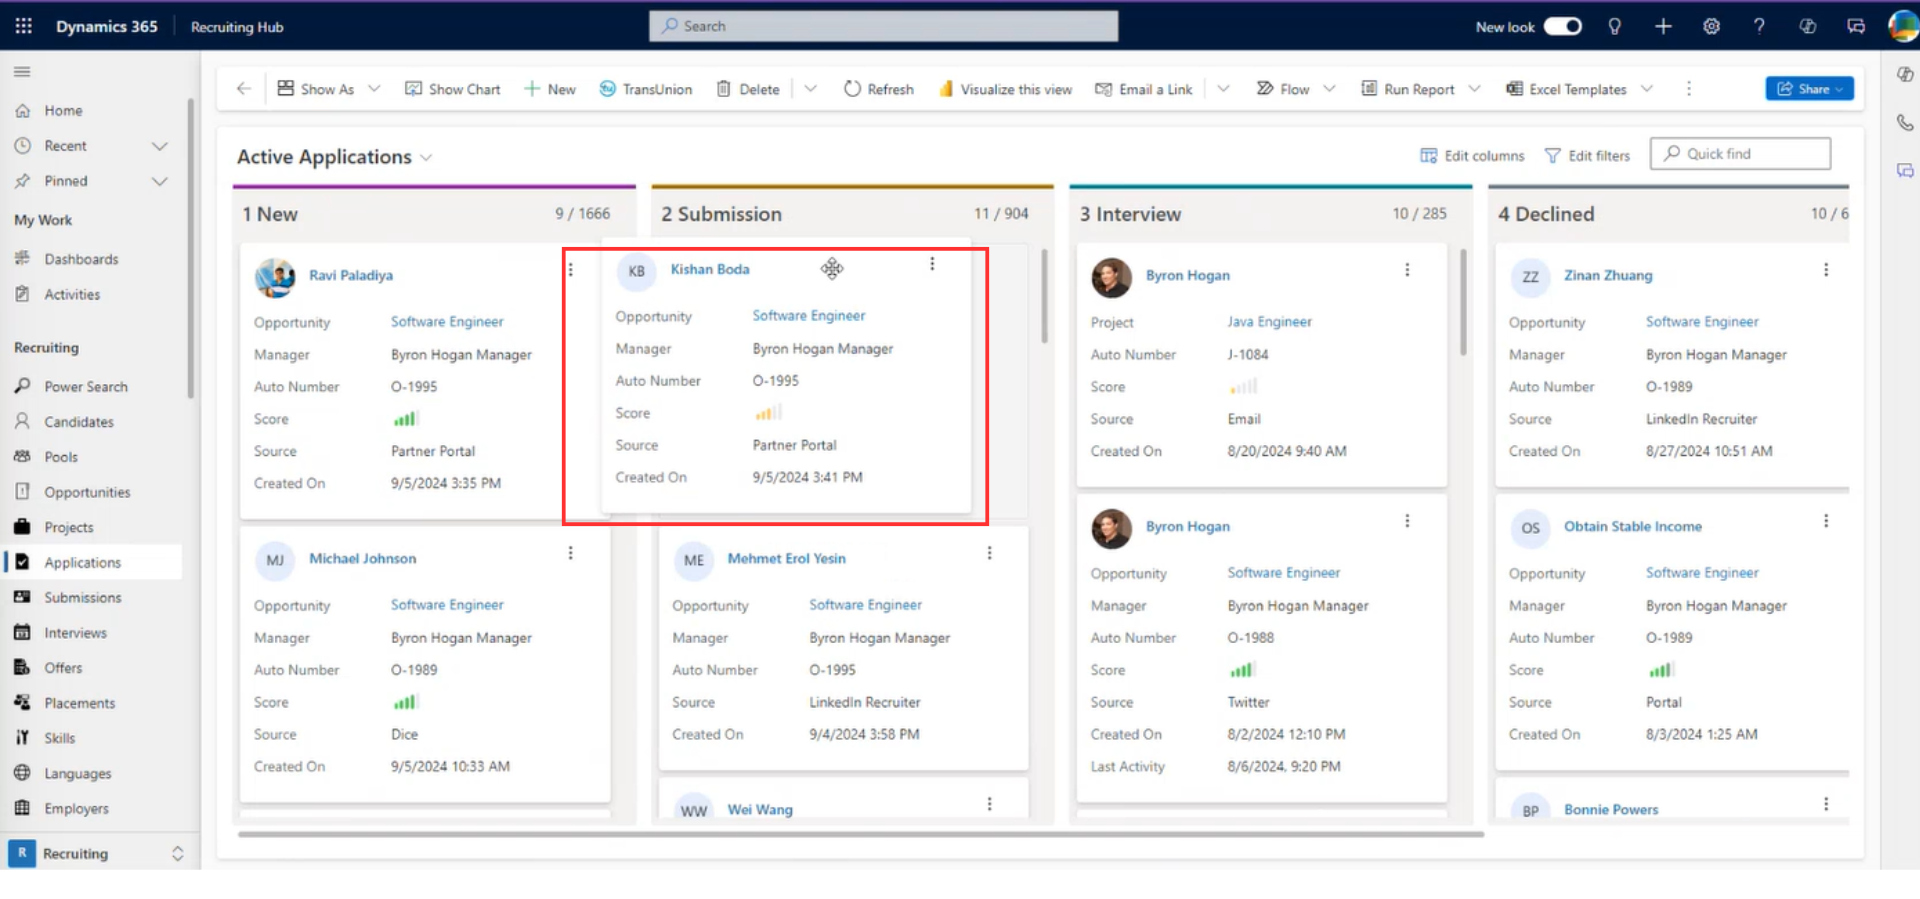Image resolution: width=1920 pixels, height=899 pixels.
Task: Open the Run Report dropdown
Action: tap(1421, 89)
